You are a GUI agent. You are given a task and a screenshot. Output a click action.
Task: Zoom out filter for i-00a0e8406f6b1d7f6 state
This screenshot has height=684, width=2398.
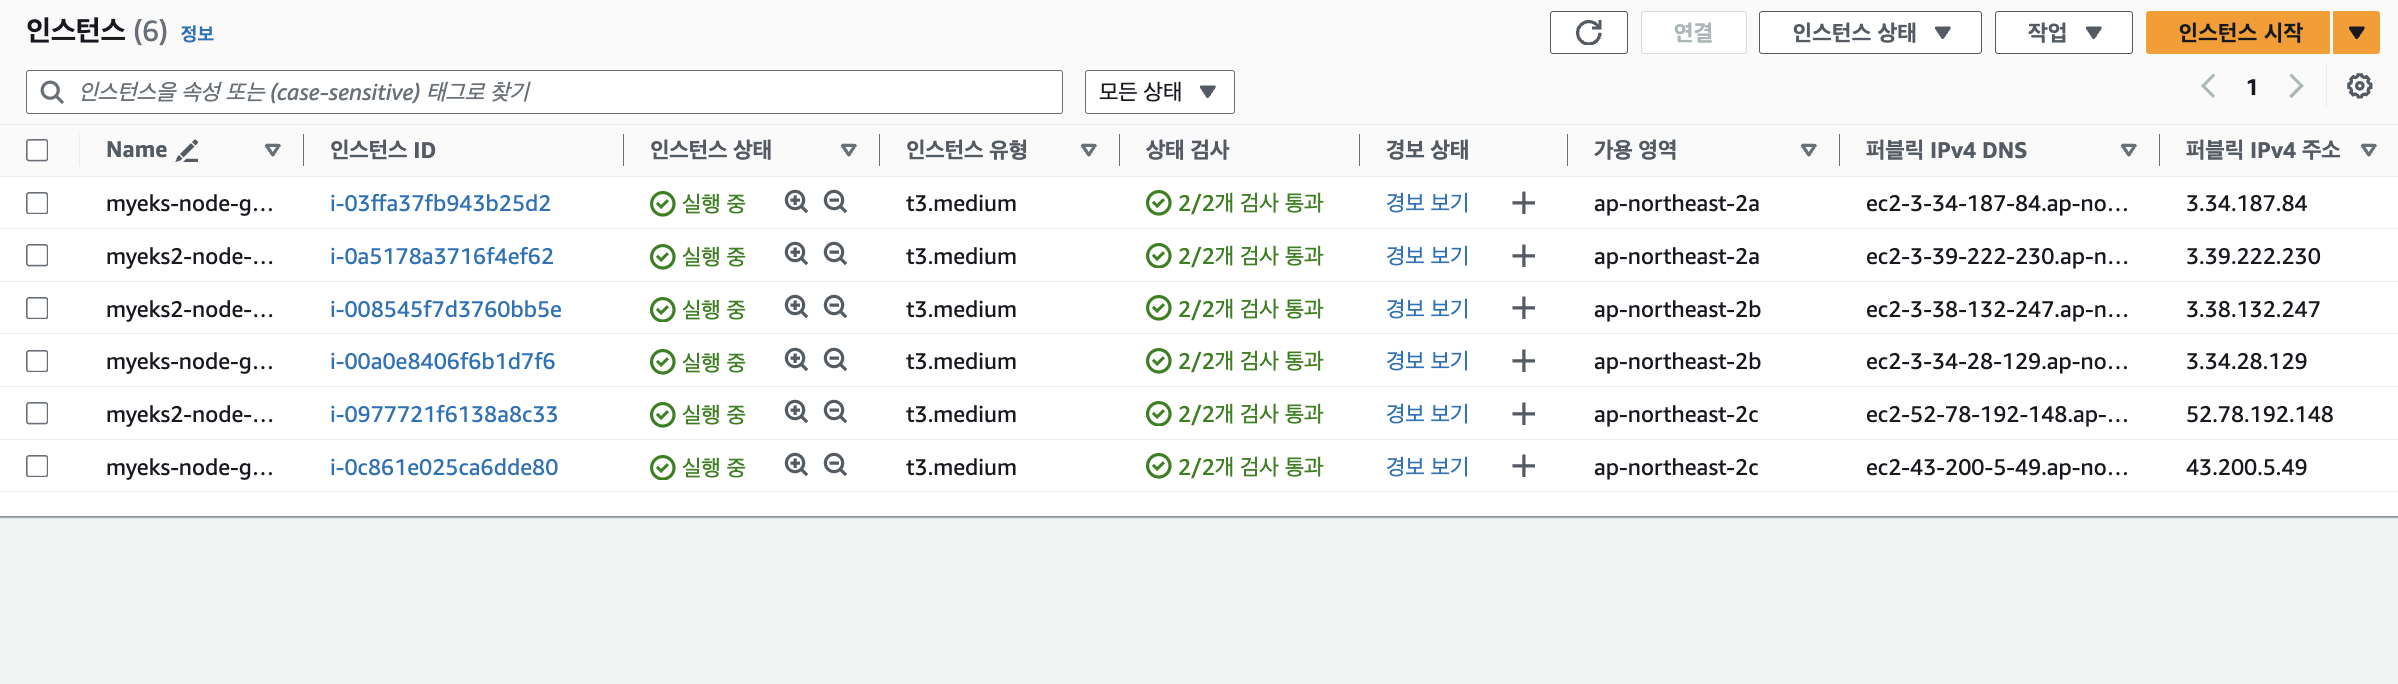click(835, 359)
